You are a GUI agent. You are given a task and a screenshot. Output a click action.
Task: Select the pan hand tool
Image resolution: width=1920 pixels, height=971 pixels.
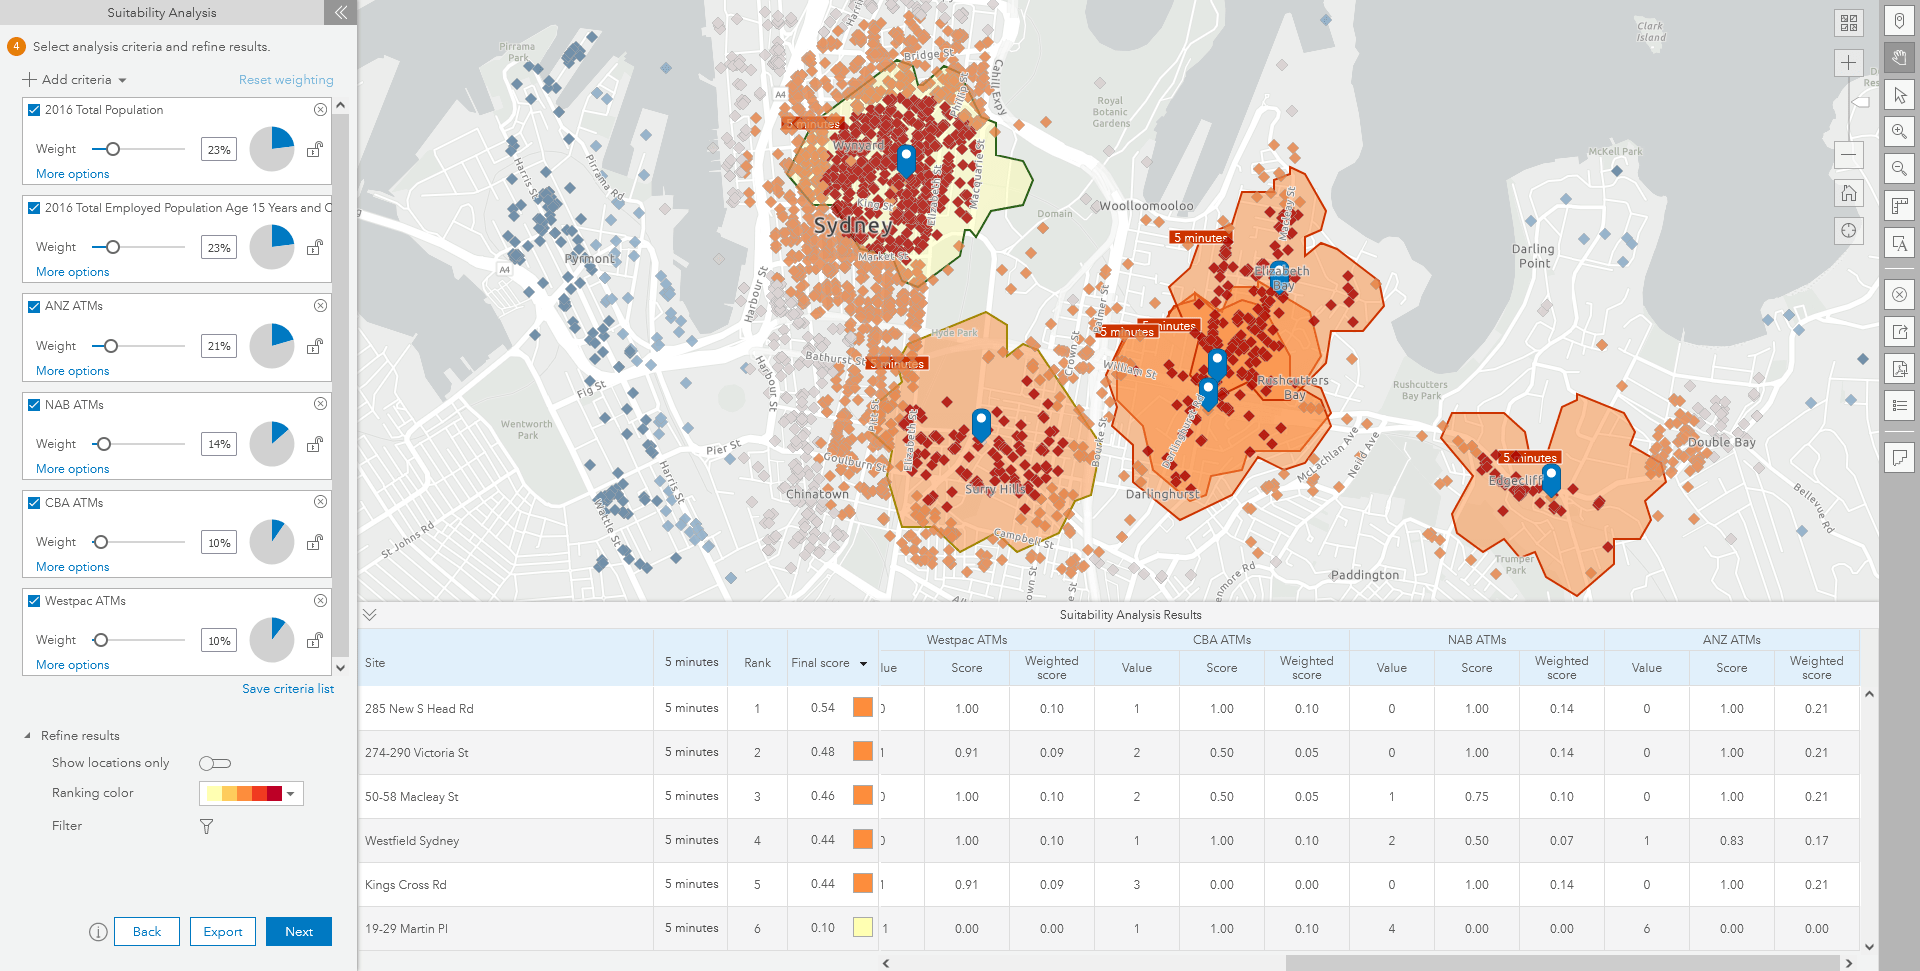coord(1898,58)
